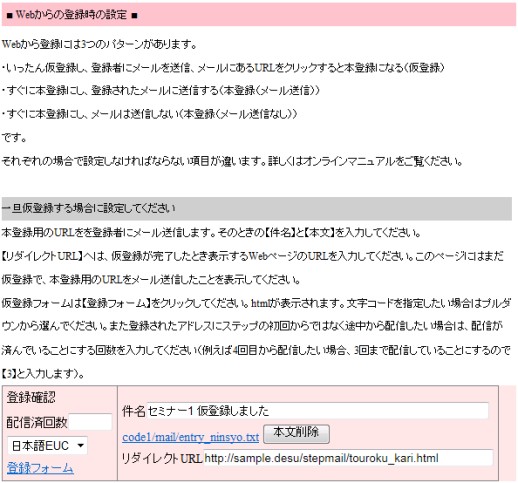
Task: Click the リダイレクトURL input field
Action: pos(348,458)
